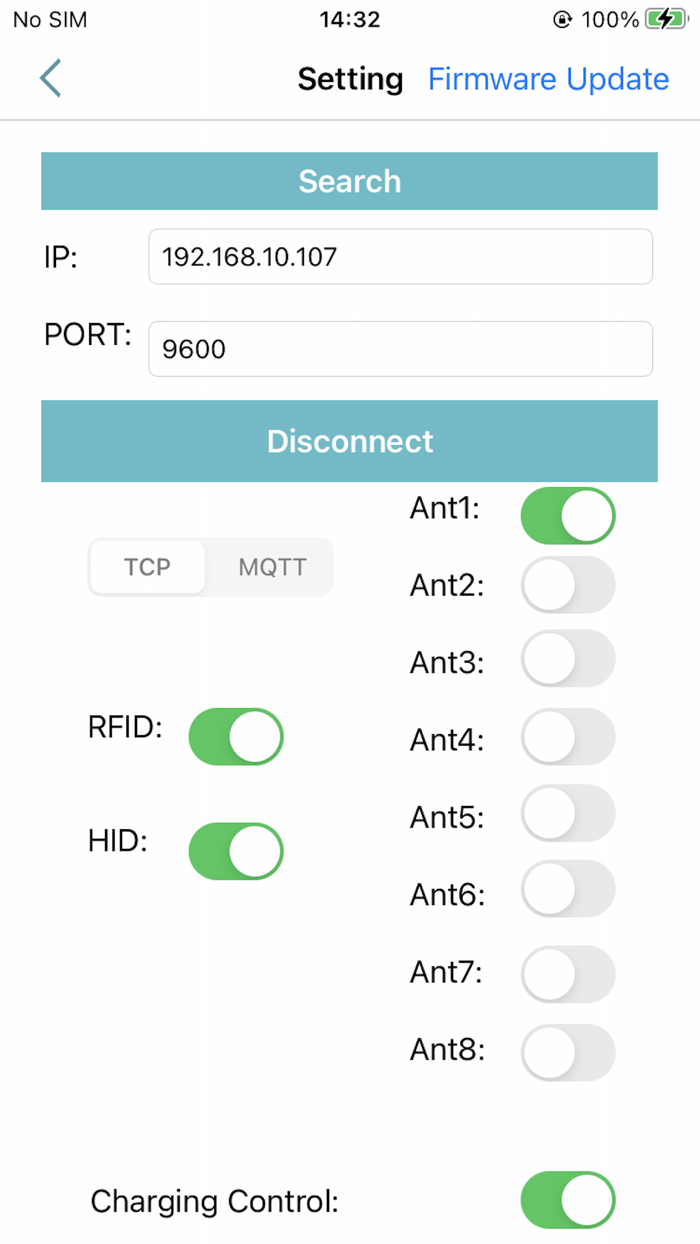The width and height of the screenshot is (700, 1244).
Task: Click the back arrow to leave Settings
Action: click(x=49, y=78)
